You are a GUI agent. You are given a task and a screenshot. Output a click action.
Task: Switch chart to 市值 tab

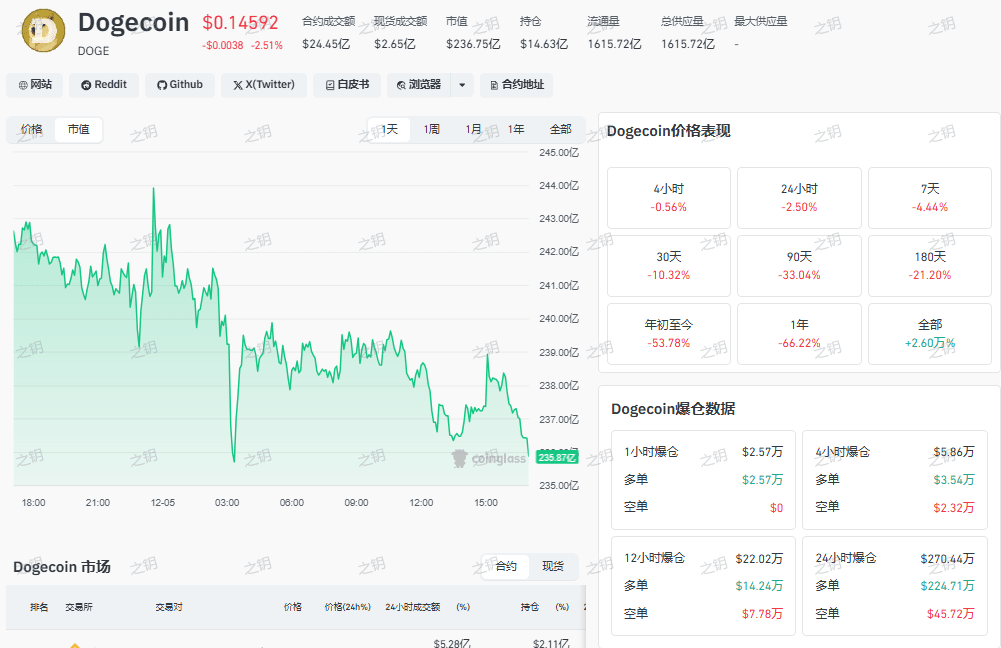[x=79, y=130]
